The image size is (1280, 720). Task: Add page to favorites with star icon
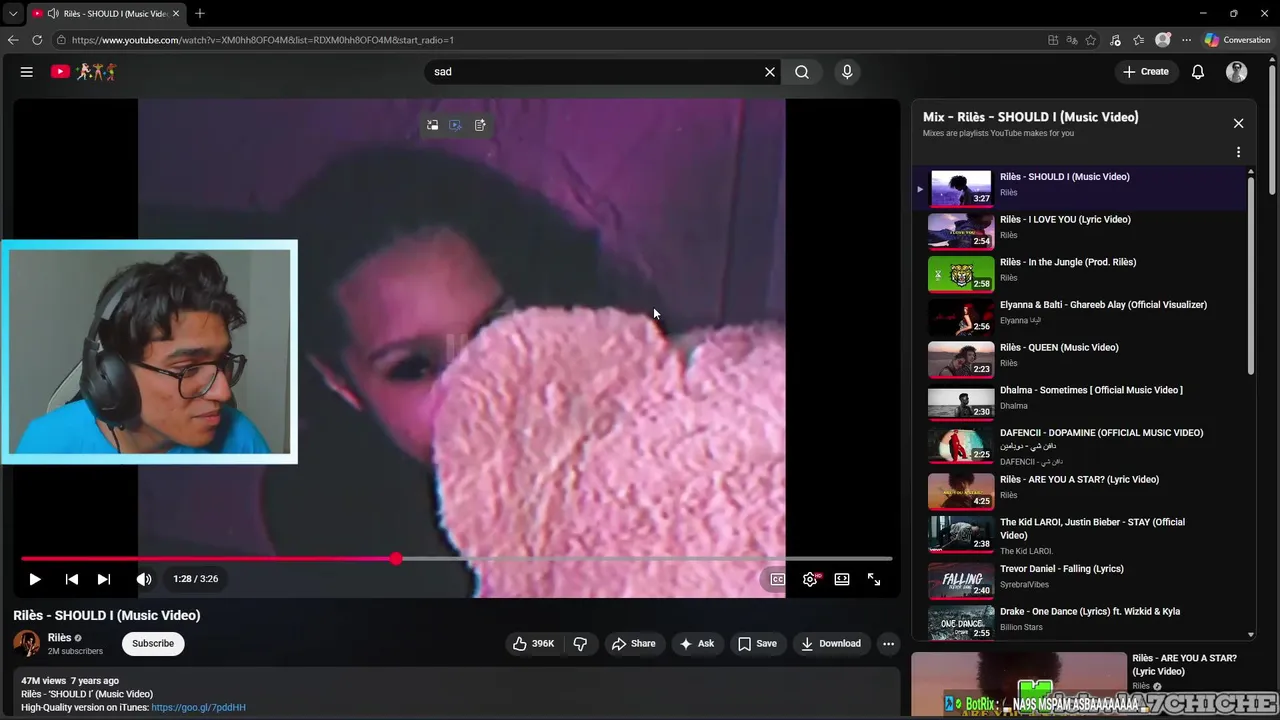1091,40
